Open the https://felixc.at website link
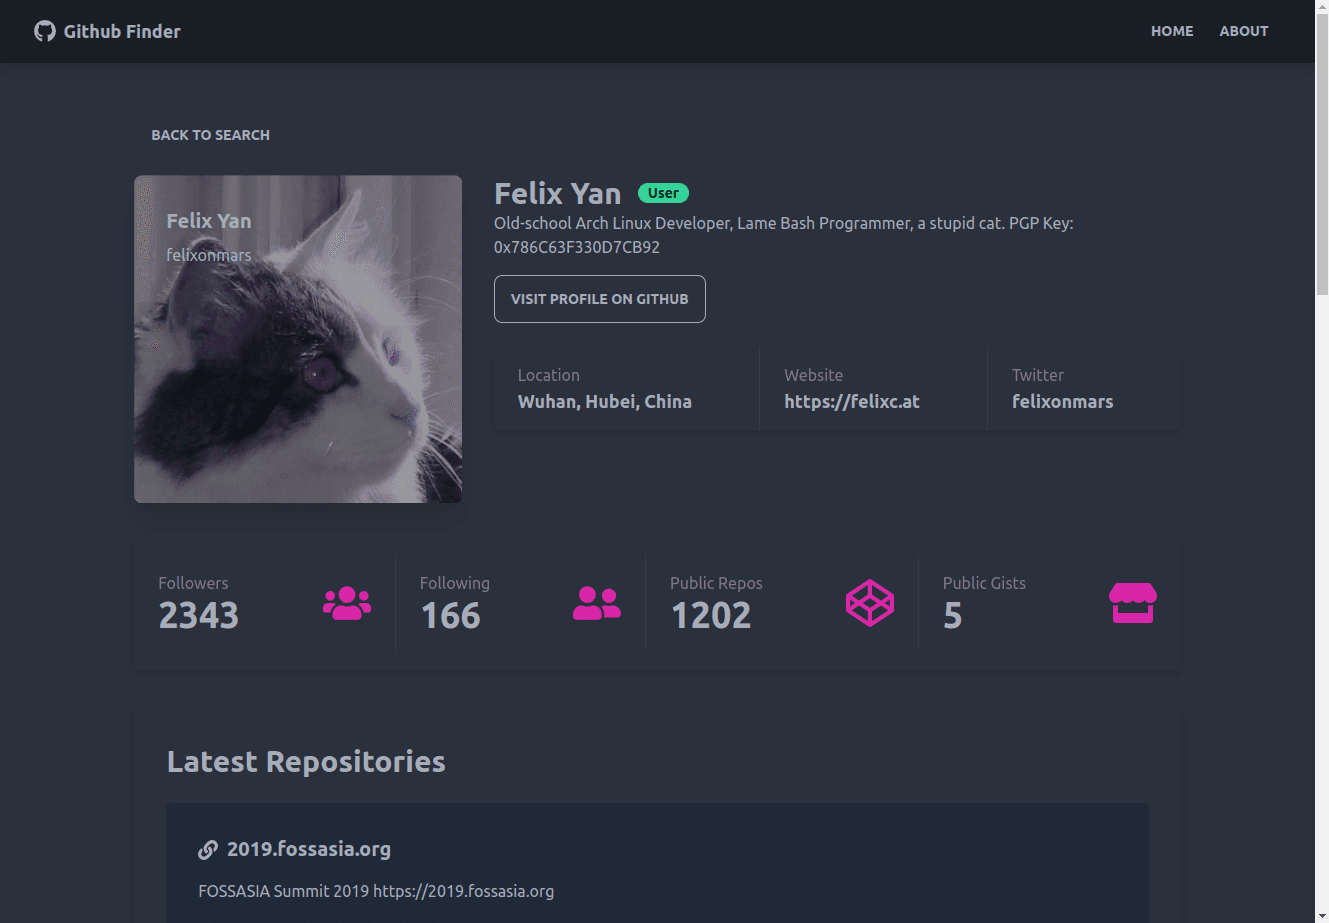 (x=852, y=402)
